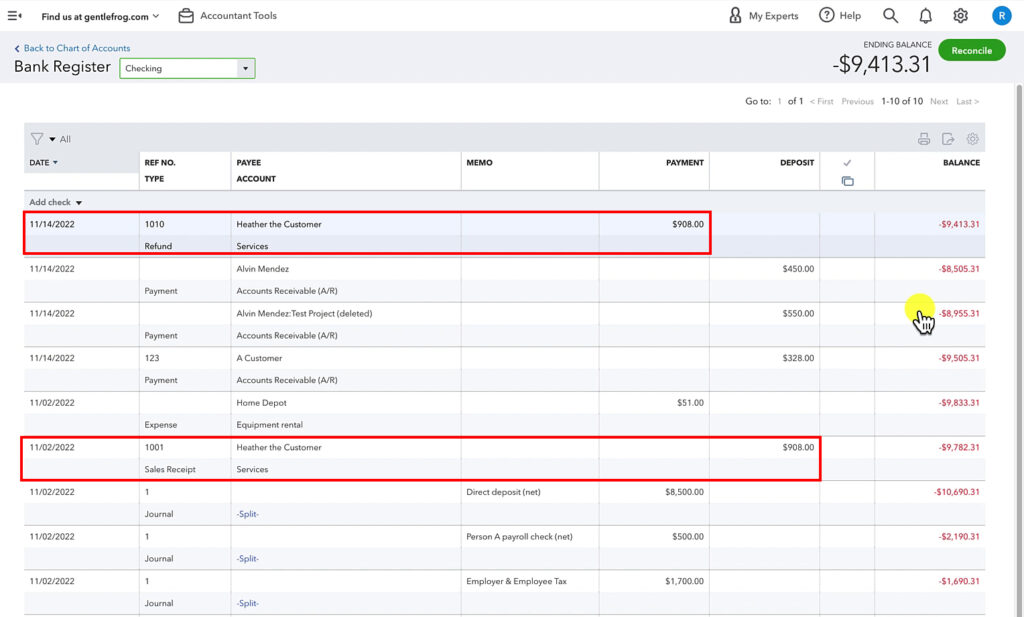Open QuickBooks settings gear in top bar
The width and height of the screenshot is (1024, 617).
[x=961, y=15]
